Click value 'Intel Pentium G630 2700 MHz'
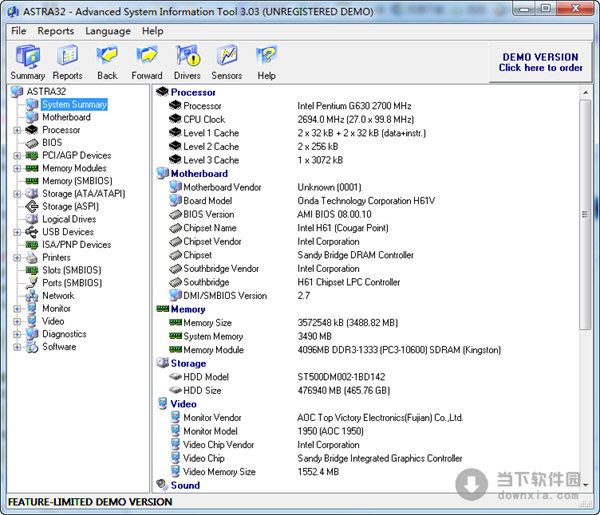The height and width of the screenshot is (515, 600). pos(354,106)
